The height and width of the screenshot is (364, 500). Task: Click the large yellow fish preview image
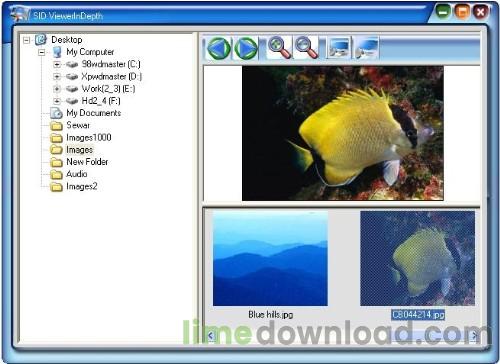pos(343,133)
